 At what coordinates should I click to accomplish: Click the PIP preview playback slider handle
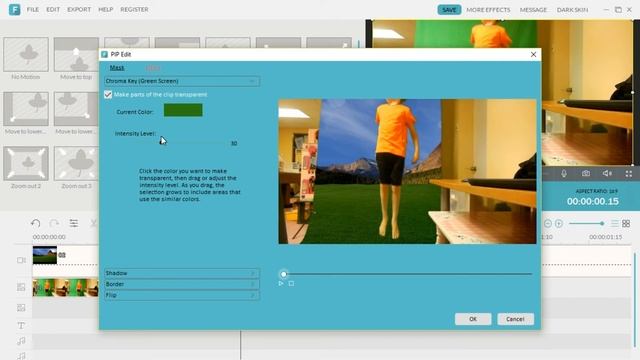pyautogui.click(x=284, y=274)
